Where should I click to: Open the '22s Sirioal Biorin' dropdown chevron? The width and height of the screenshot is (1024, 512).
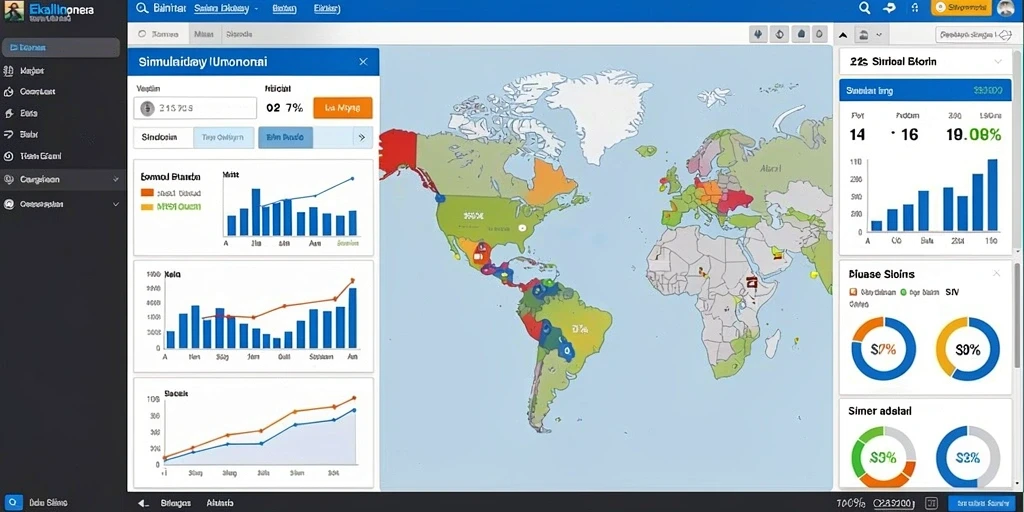click(x=997, y=61)
